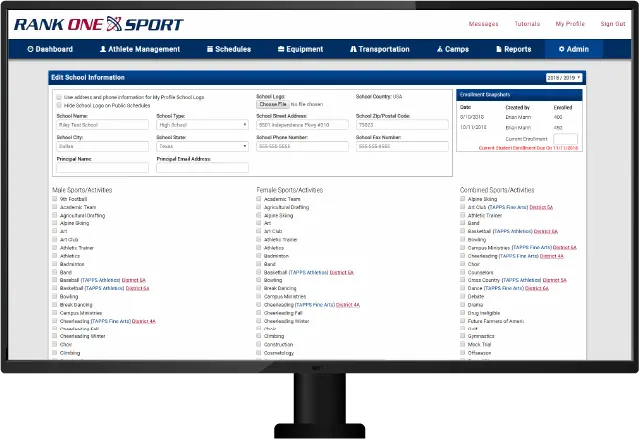Viewport: 639px width, 439px height.
Task: Open the School Type dropdown
Action: tap(202, 125)
